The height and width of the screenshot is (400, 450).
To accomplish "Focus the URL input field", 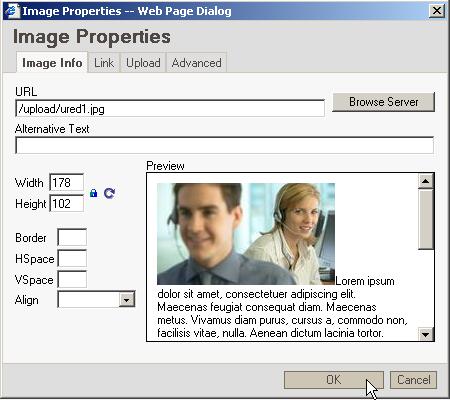I will click(x=170, y=109).
